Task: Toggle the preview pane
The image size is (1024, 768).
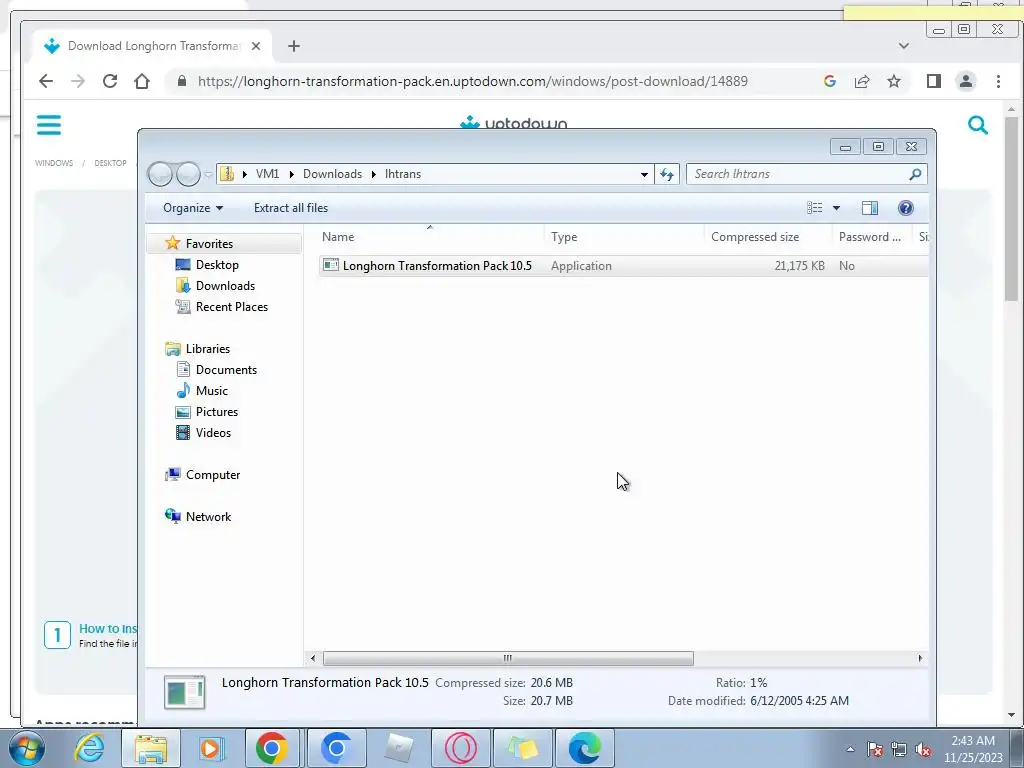Action: point(870,208)
